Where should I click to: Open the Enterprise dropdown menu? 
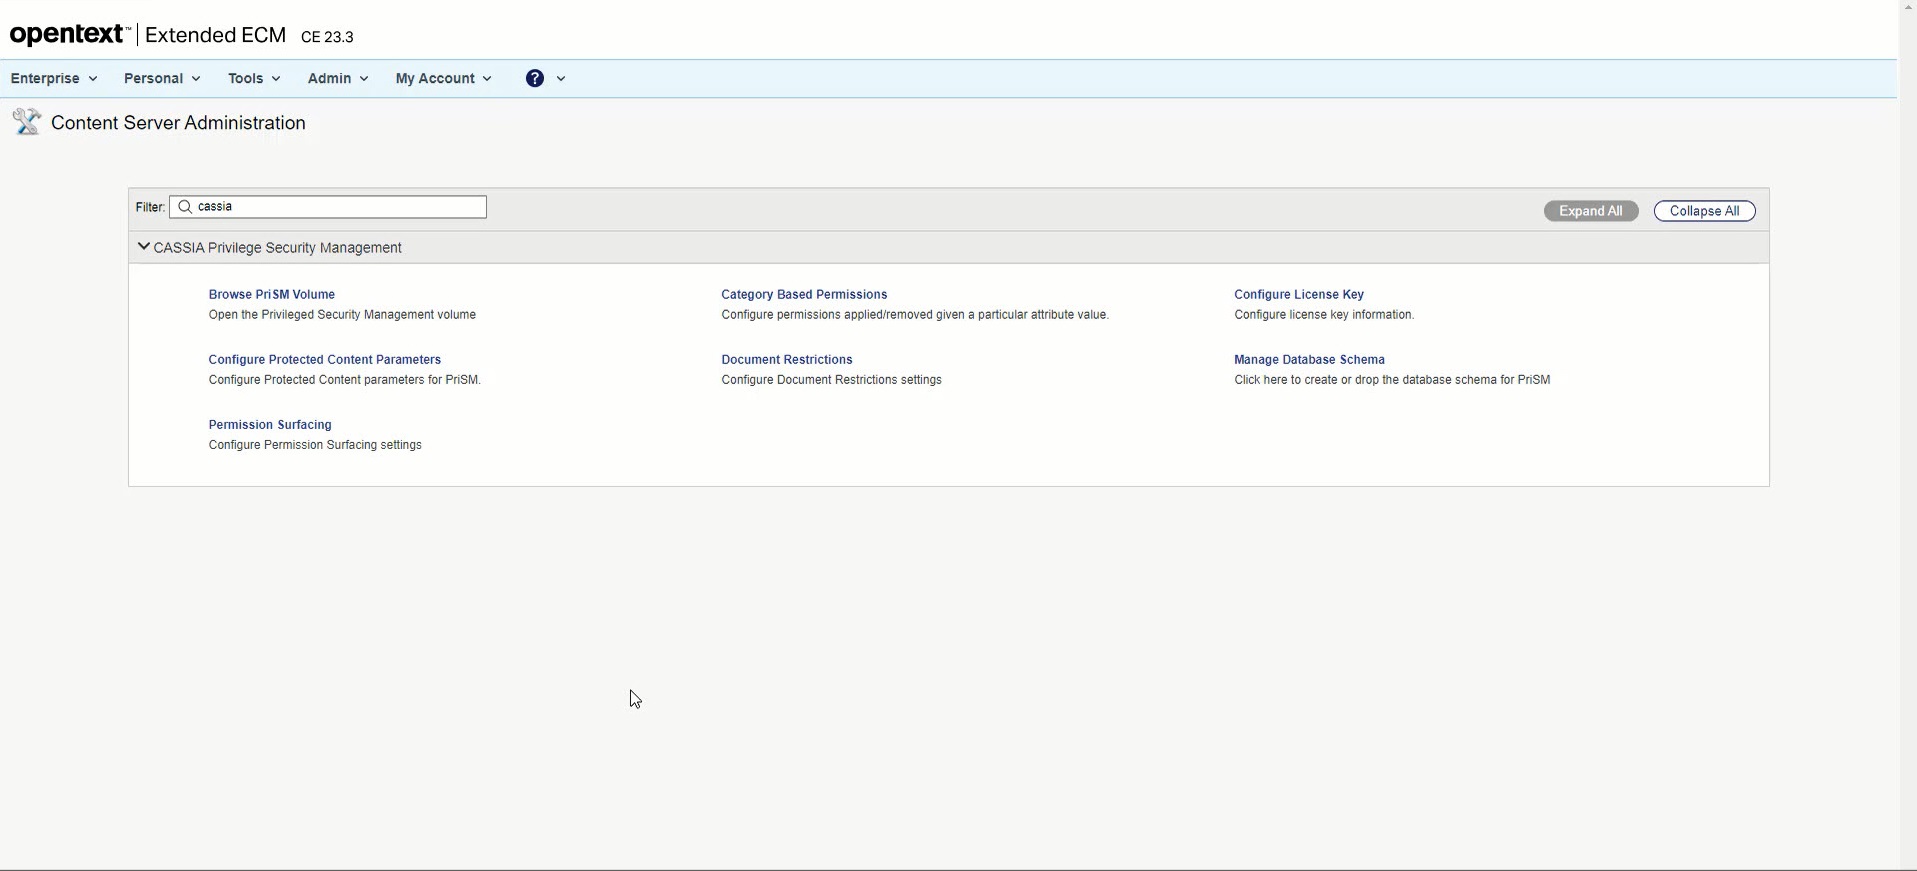(x=54, y=78)
